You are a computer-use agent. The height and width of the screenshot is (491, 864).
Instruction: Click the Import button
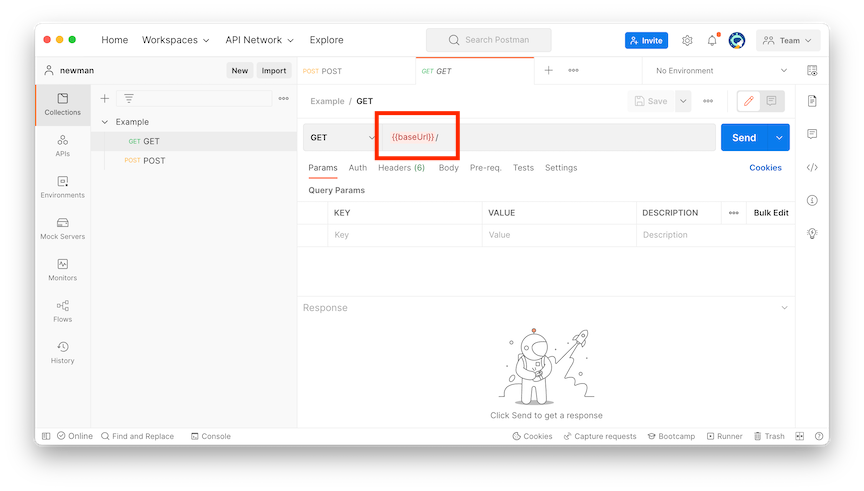tap(274, 71)
